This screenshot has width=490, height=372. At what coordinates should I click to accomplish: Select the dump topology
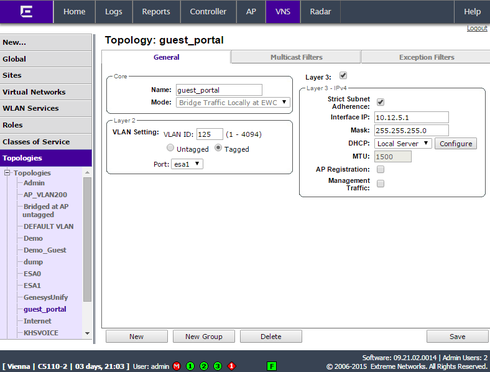pyautogui.click(x=33, y=262)
